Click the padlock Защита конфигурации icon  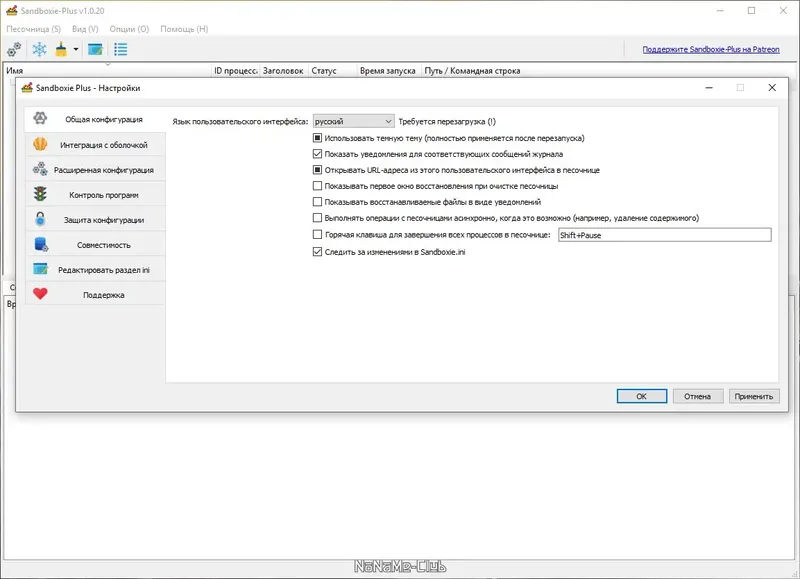[x=40, y=219]
